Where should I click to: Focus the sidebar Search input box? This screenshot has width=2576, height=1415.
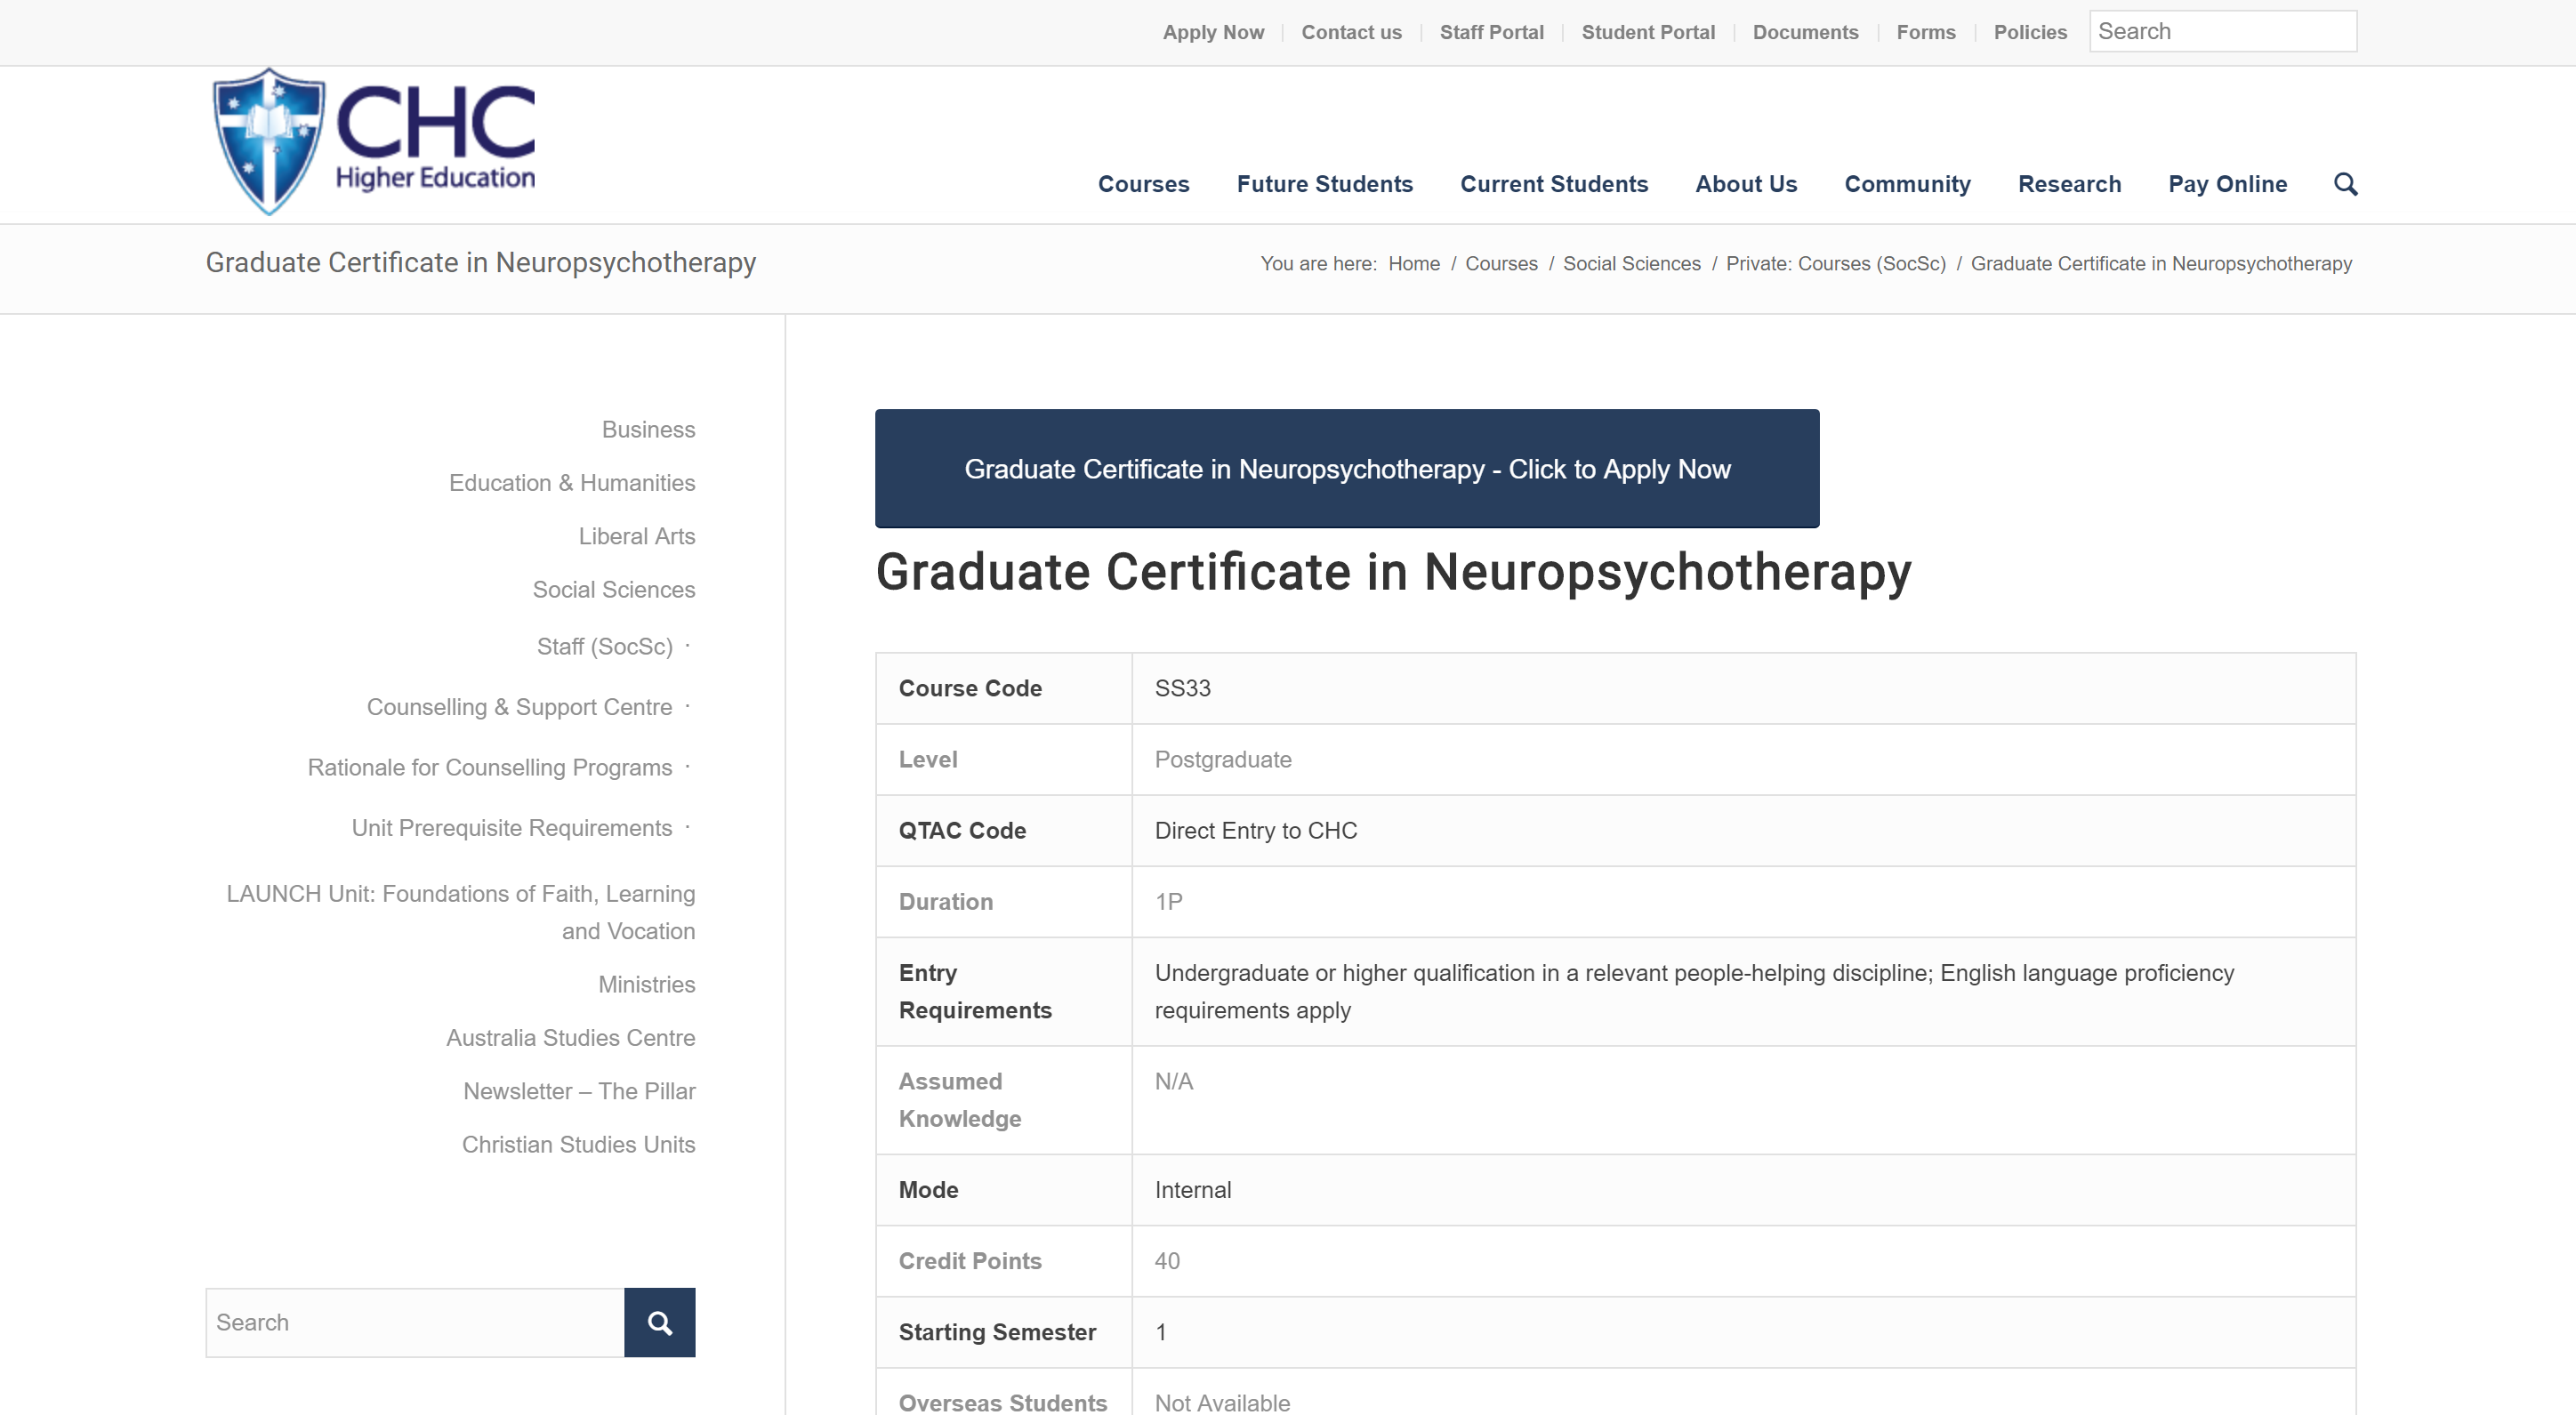414,1322
